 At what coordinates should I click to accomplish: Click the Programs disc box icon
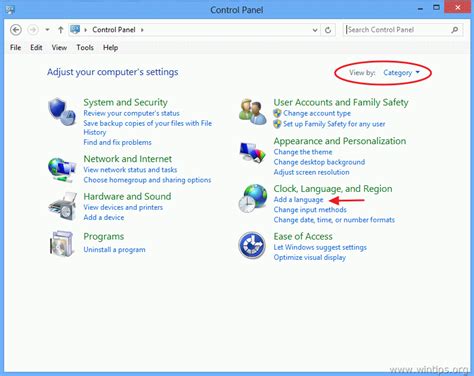click(62, 244)
